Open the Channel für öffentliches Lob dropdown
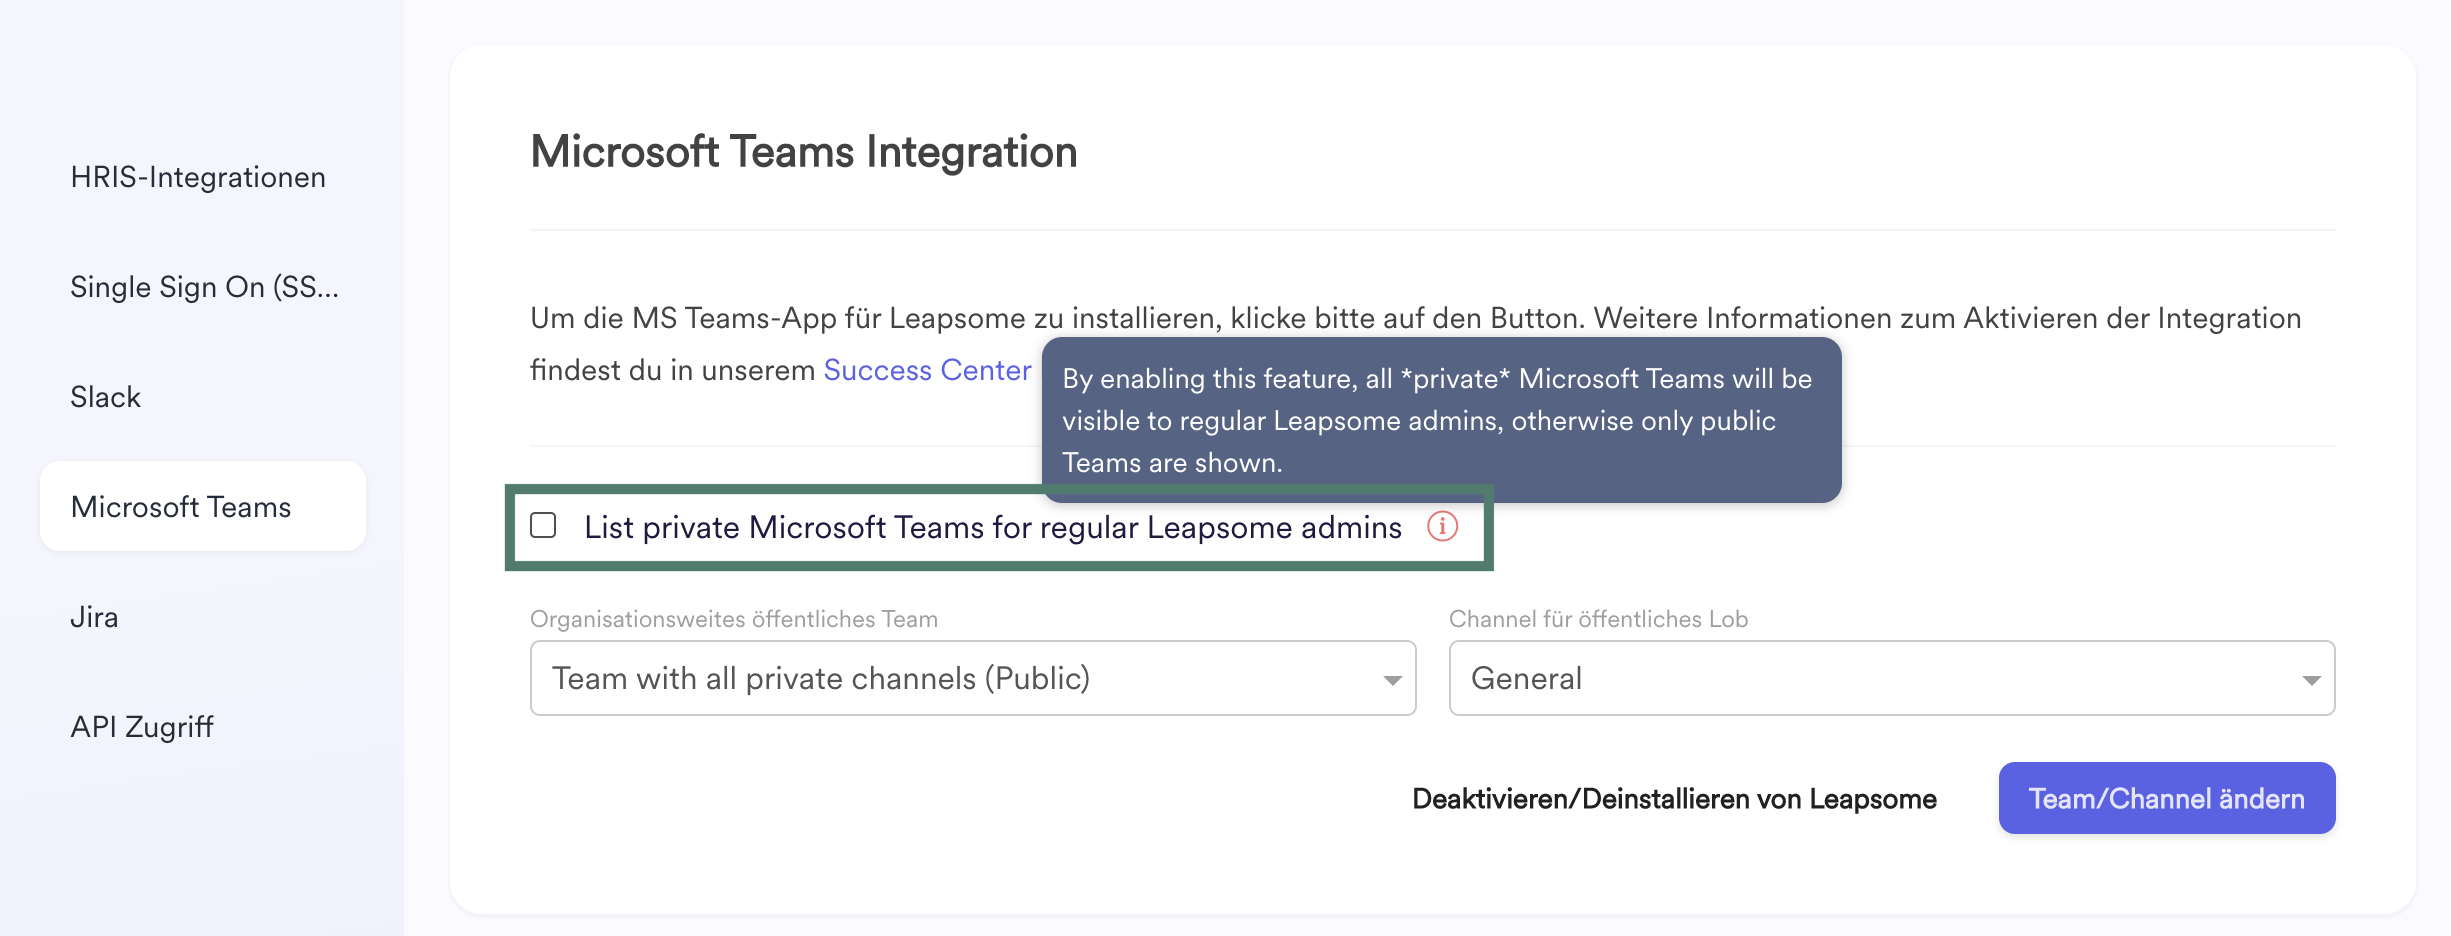 1892,678
